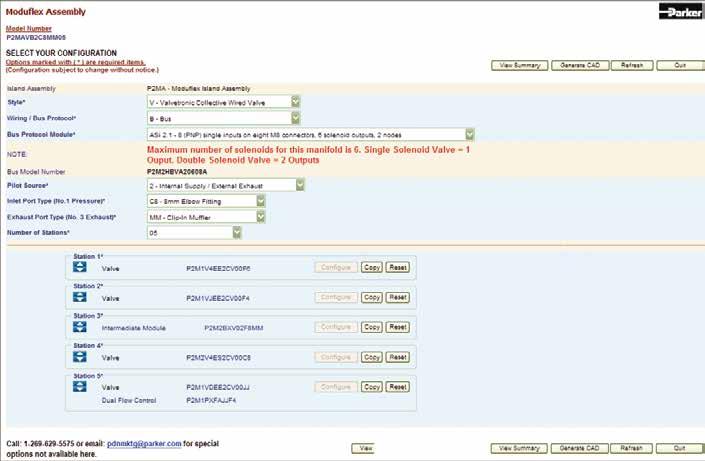Viewport: 705px width, 461px height.
Task: Open the Style dropdown
Action: pos(223,102)
